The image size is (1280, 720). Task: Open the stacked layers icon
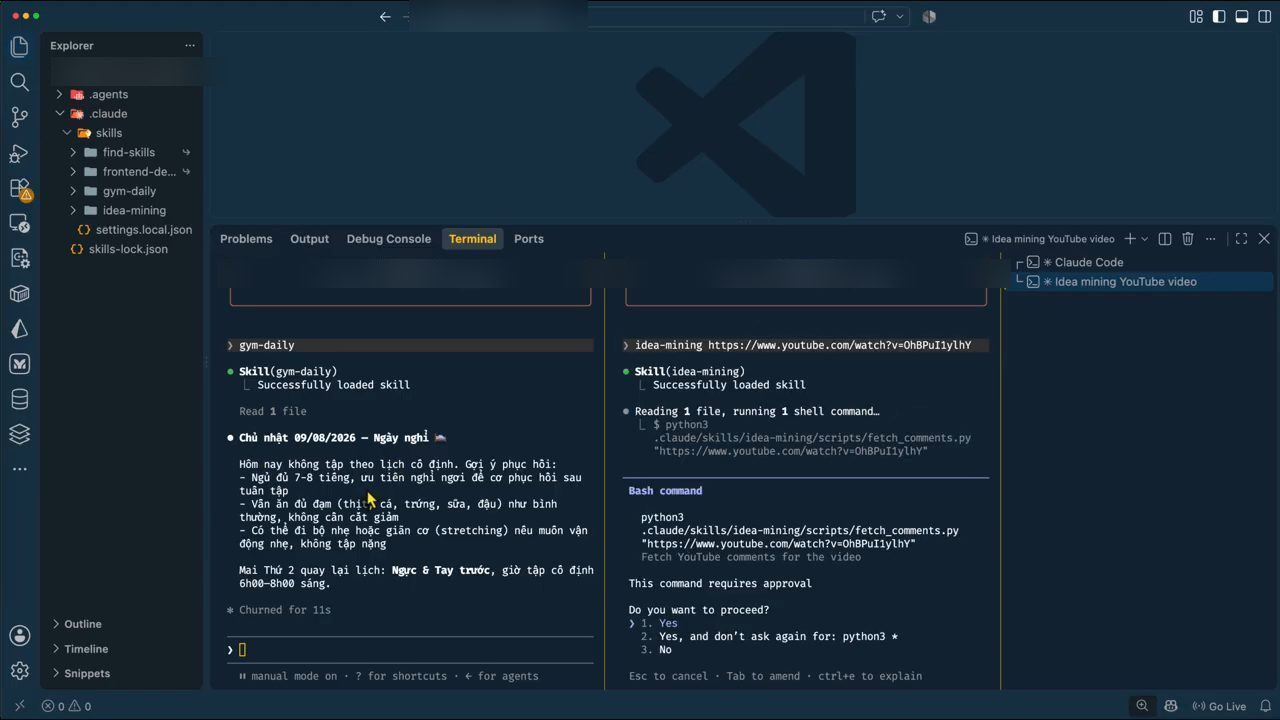[19, 434]
